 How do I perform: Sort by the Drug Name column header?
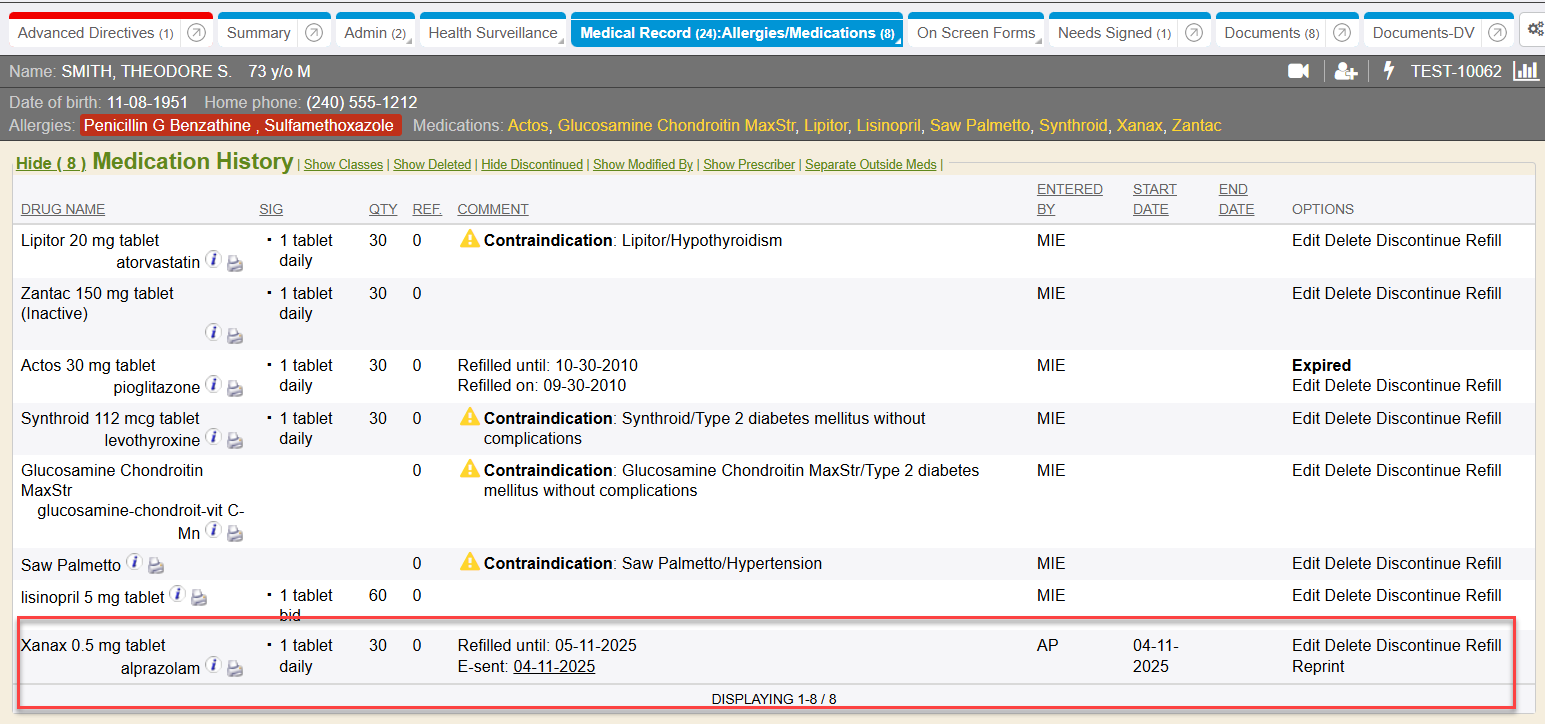pos(63,209)
